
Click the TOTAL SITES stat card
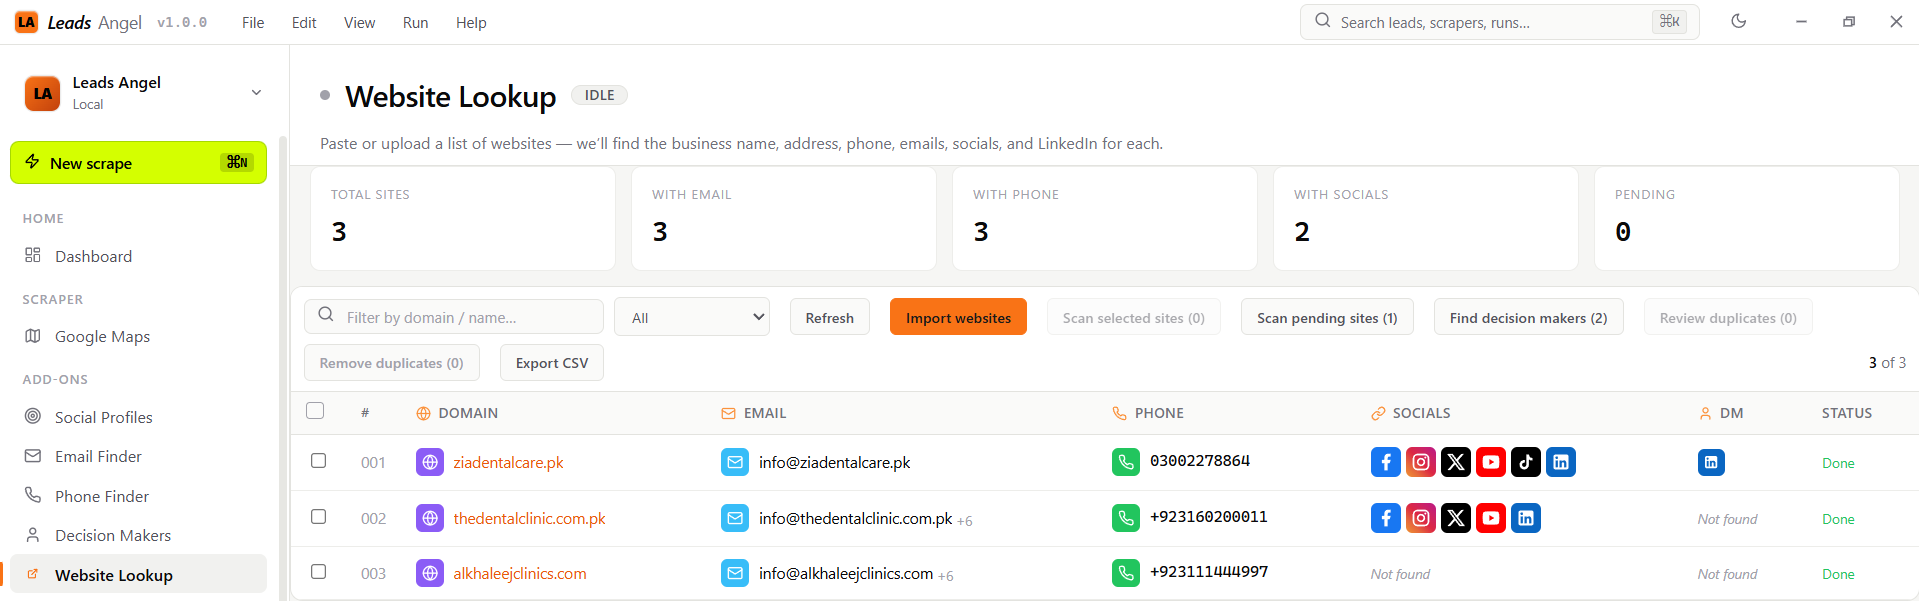(463, 218)
